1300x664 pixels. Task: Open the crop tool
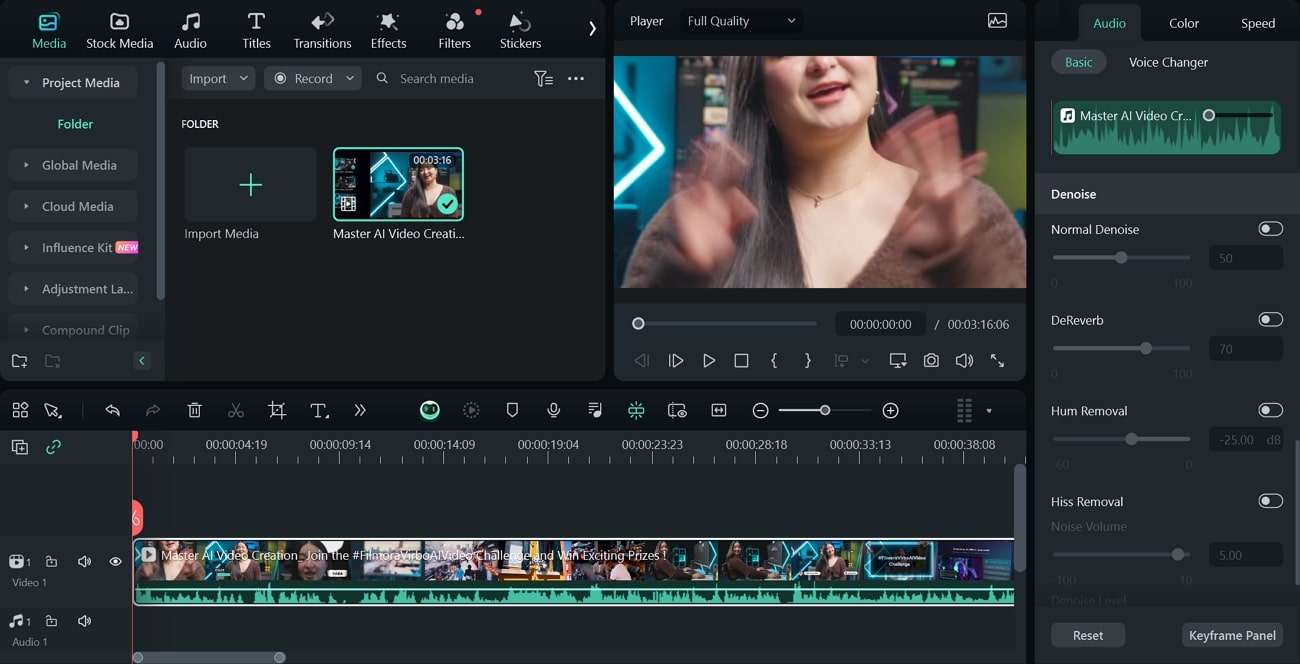point(277,410)
